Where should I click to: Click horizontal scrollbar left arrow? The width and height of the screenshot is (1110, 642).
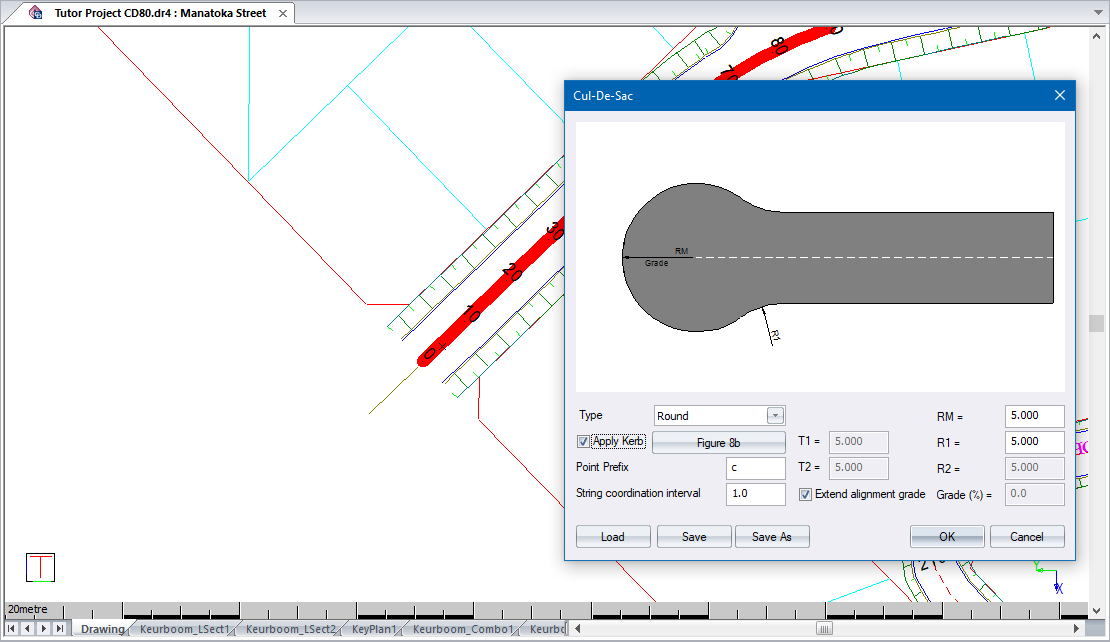pyautogui.click(x=577, y=629)
